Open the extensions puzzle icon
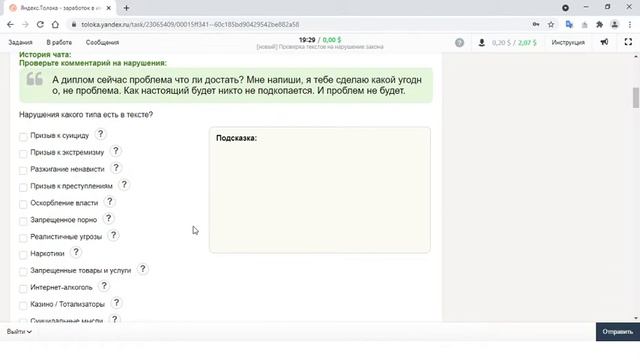 point(599,24)
